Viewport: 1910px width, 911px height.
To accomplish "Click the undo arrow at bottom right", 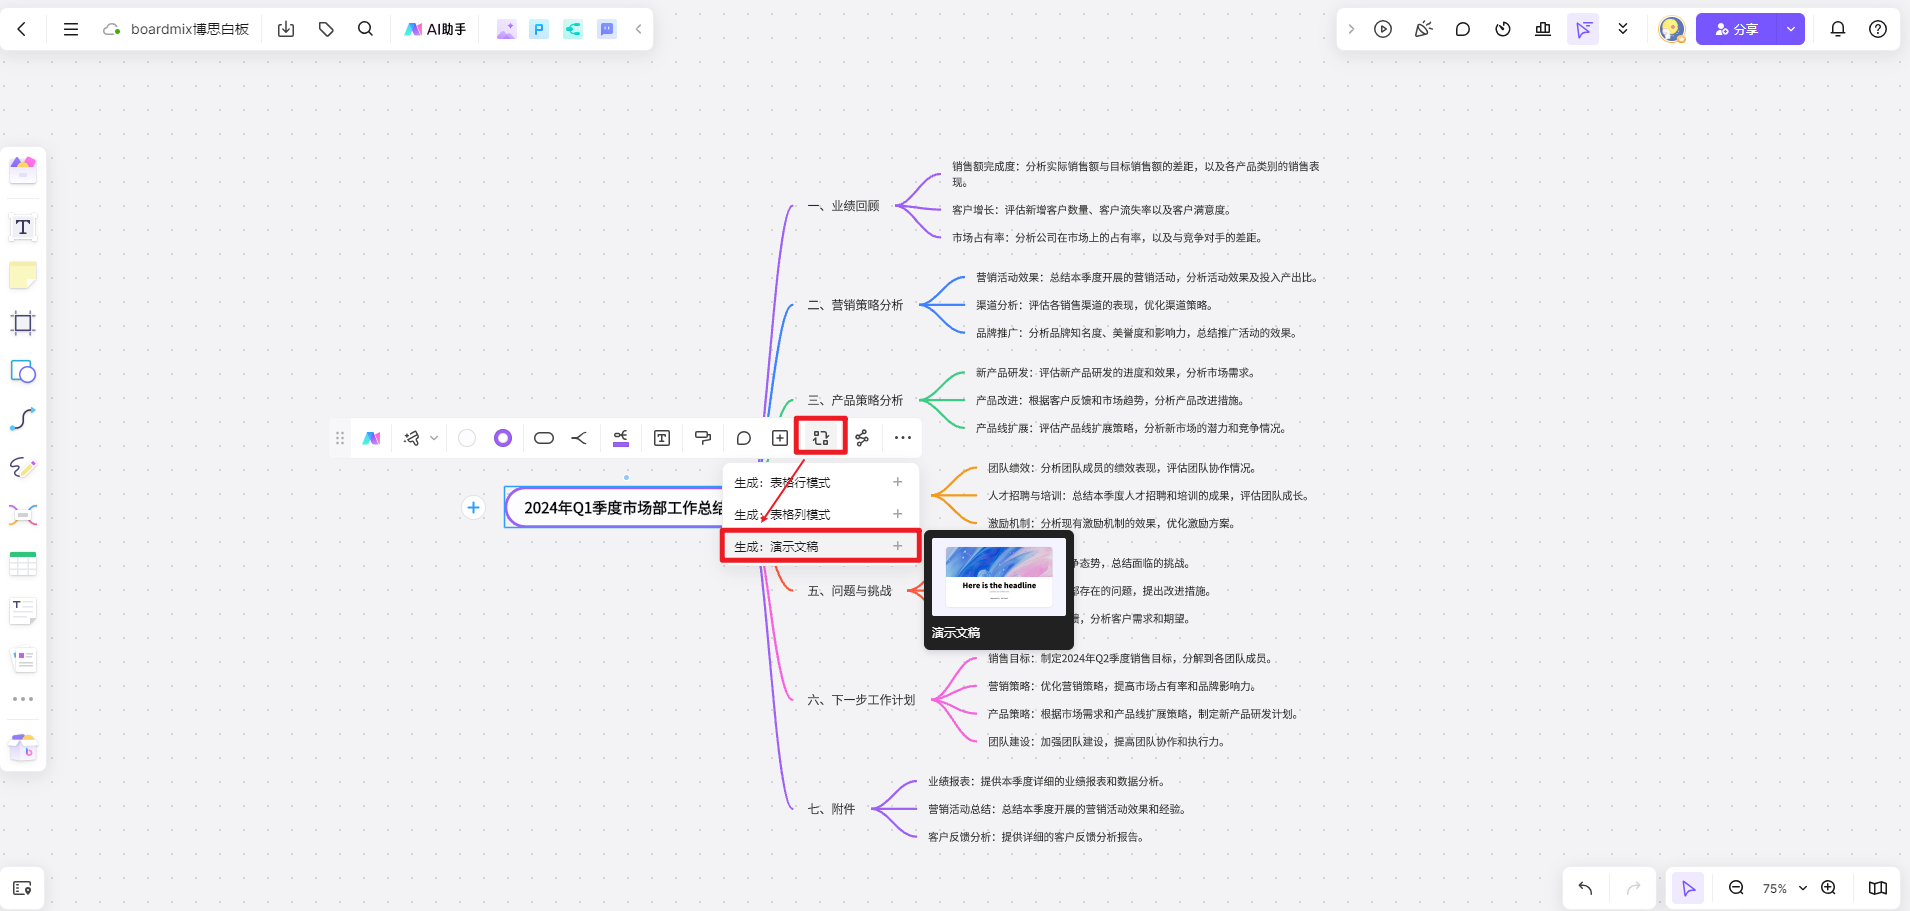I will [x=1584, y=888].
